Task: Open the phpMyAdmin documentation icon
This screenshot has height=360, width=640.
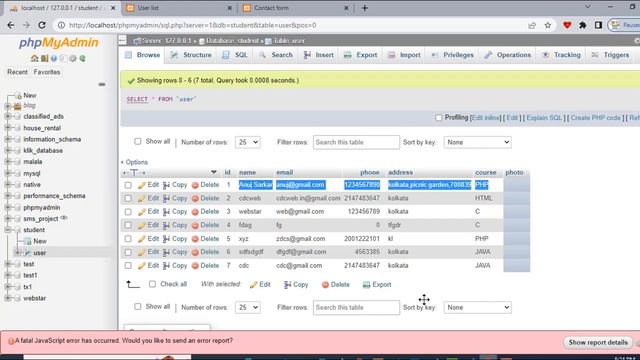Action: point(54,58)
